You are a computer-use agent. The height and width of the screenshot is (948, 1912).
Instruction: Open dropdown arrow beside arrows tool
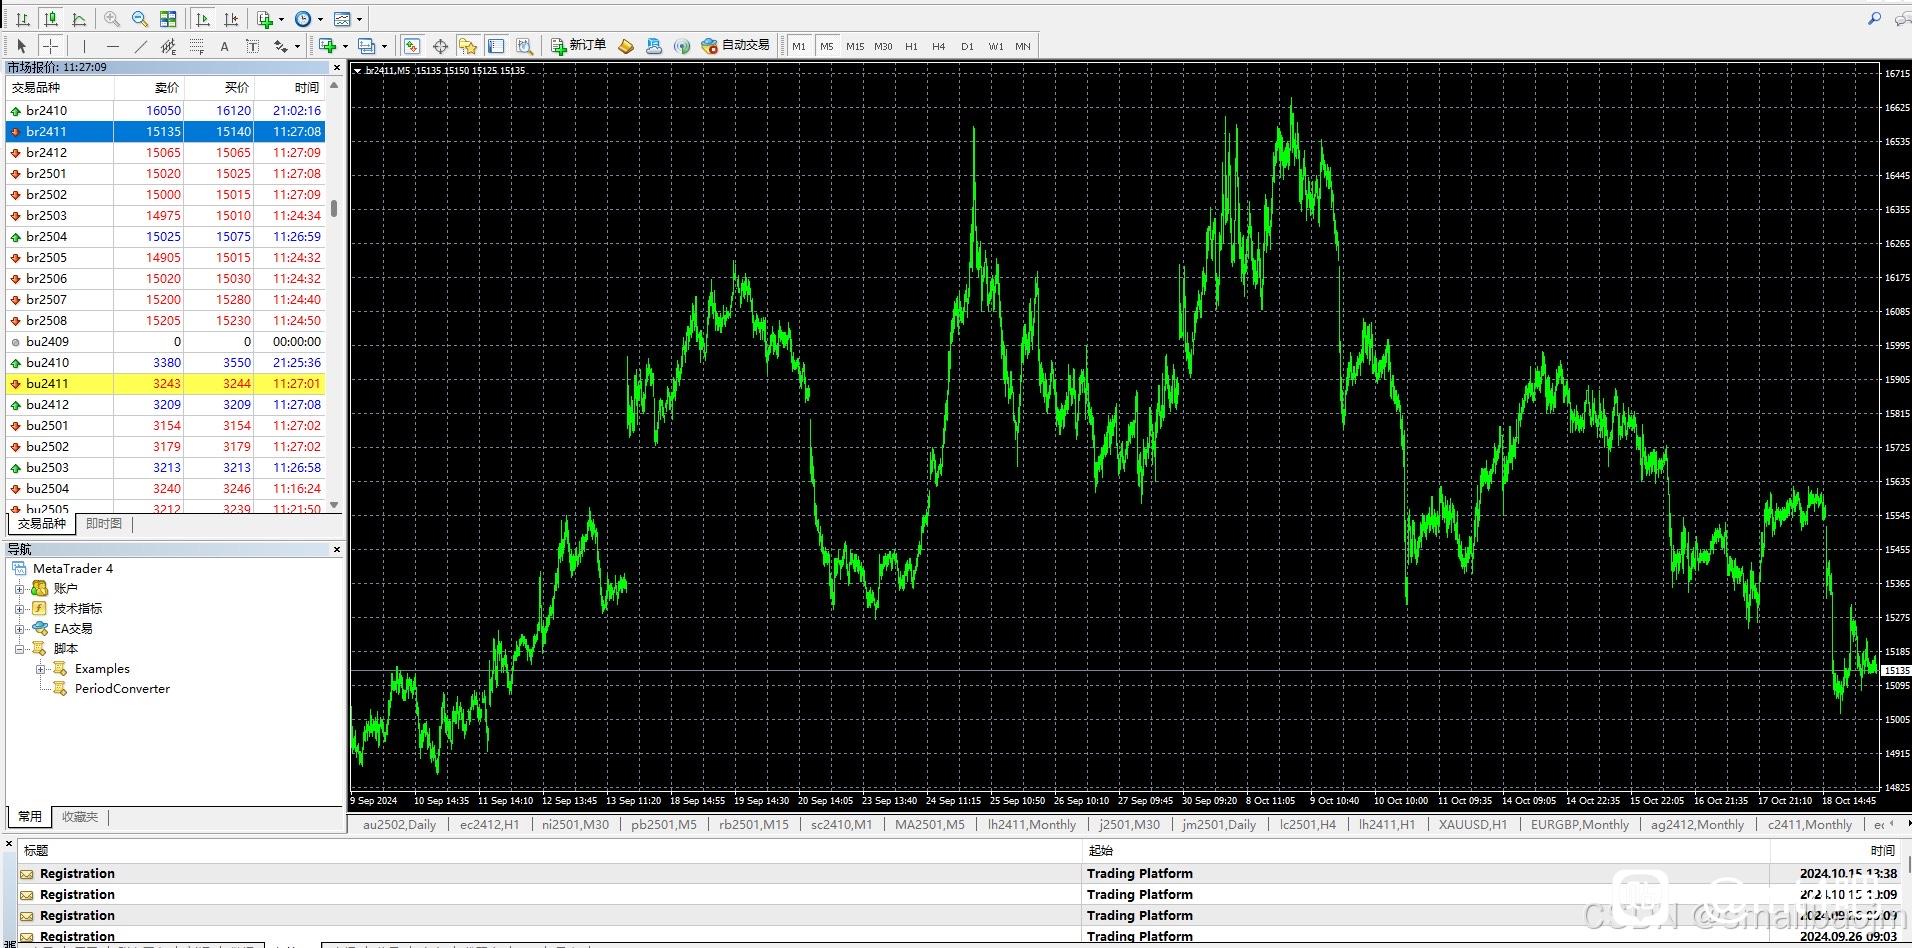tap(297, 46)
